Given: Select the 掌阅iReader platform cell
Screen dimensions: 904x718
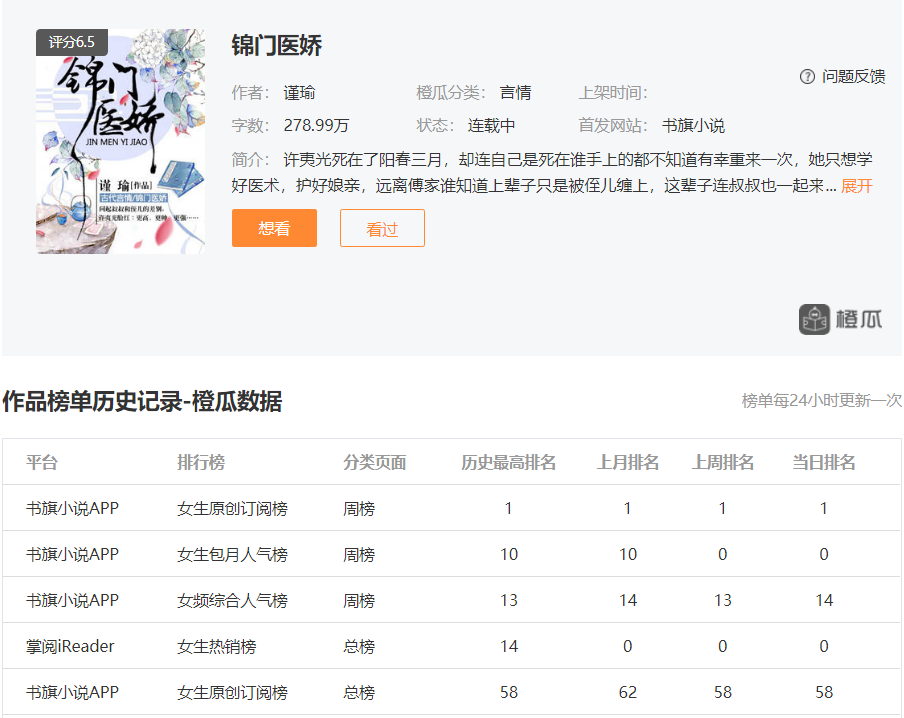Looking at the screenshot, I should click(70, 646).
